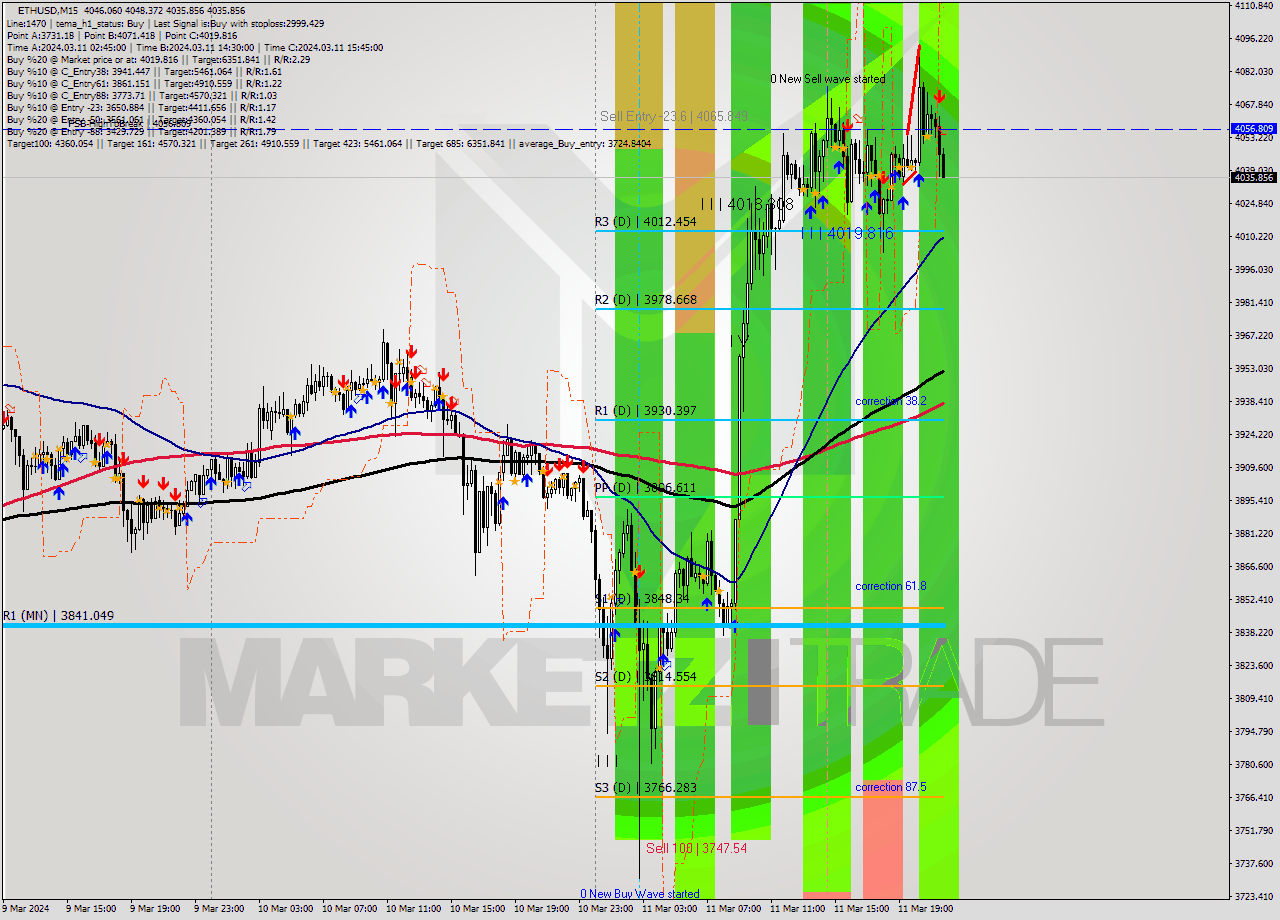Click the 4082.030 price axis value
This screenshot has width=1280, height=920.
click(1254, 71)
